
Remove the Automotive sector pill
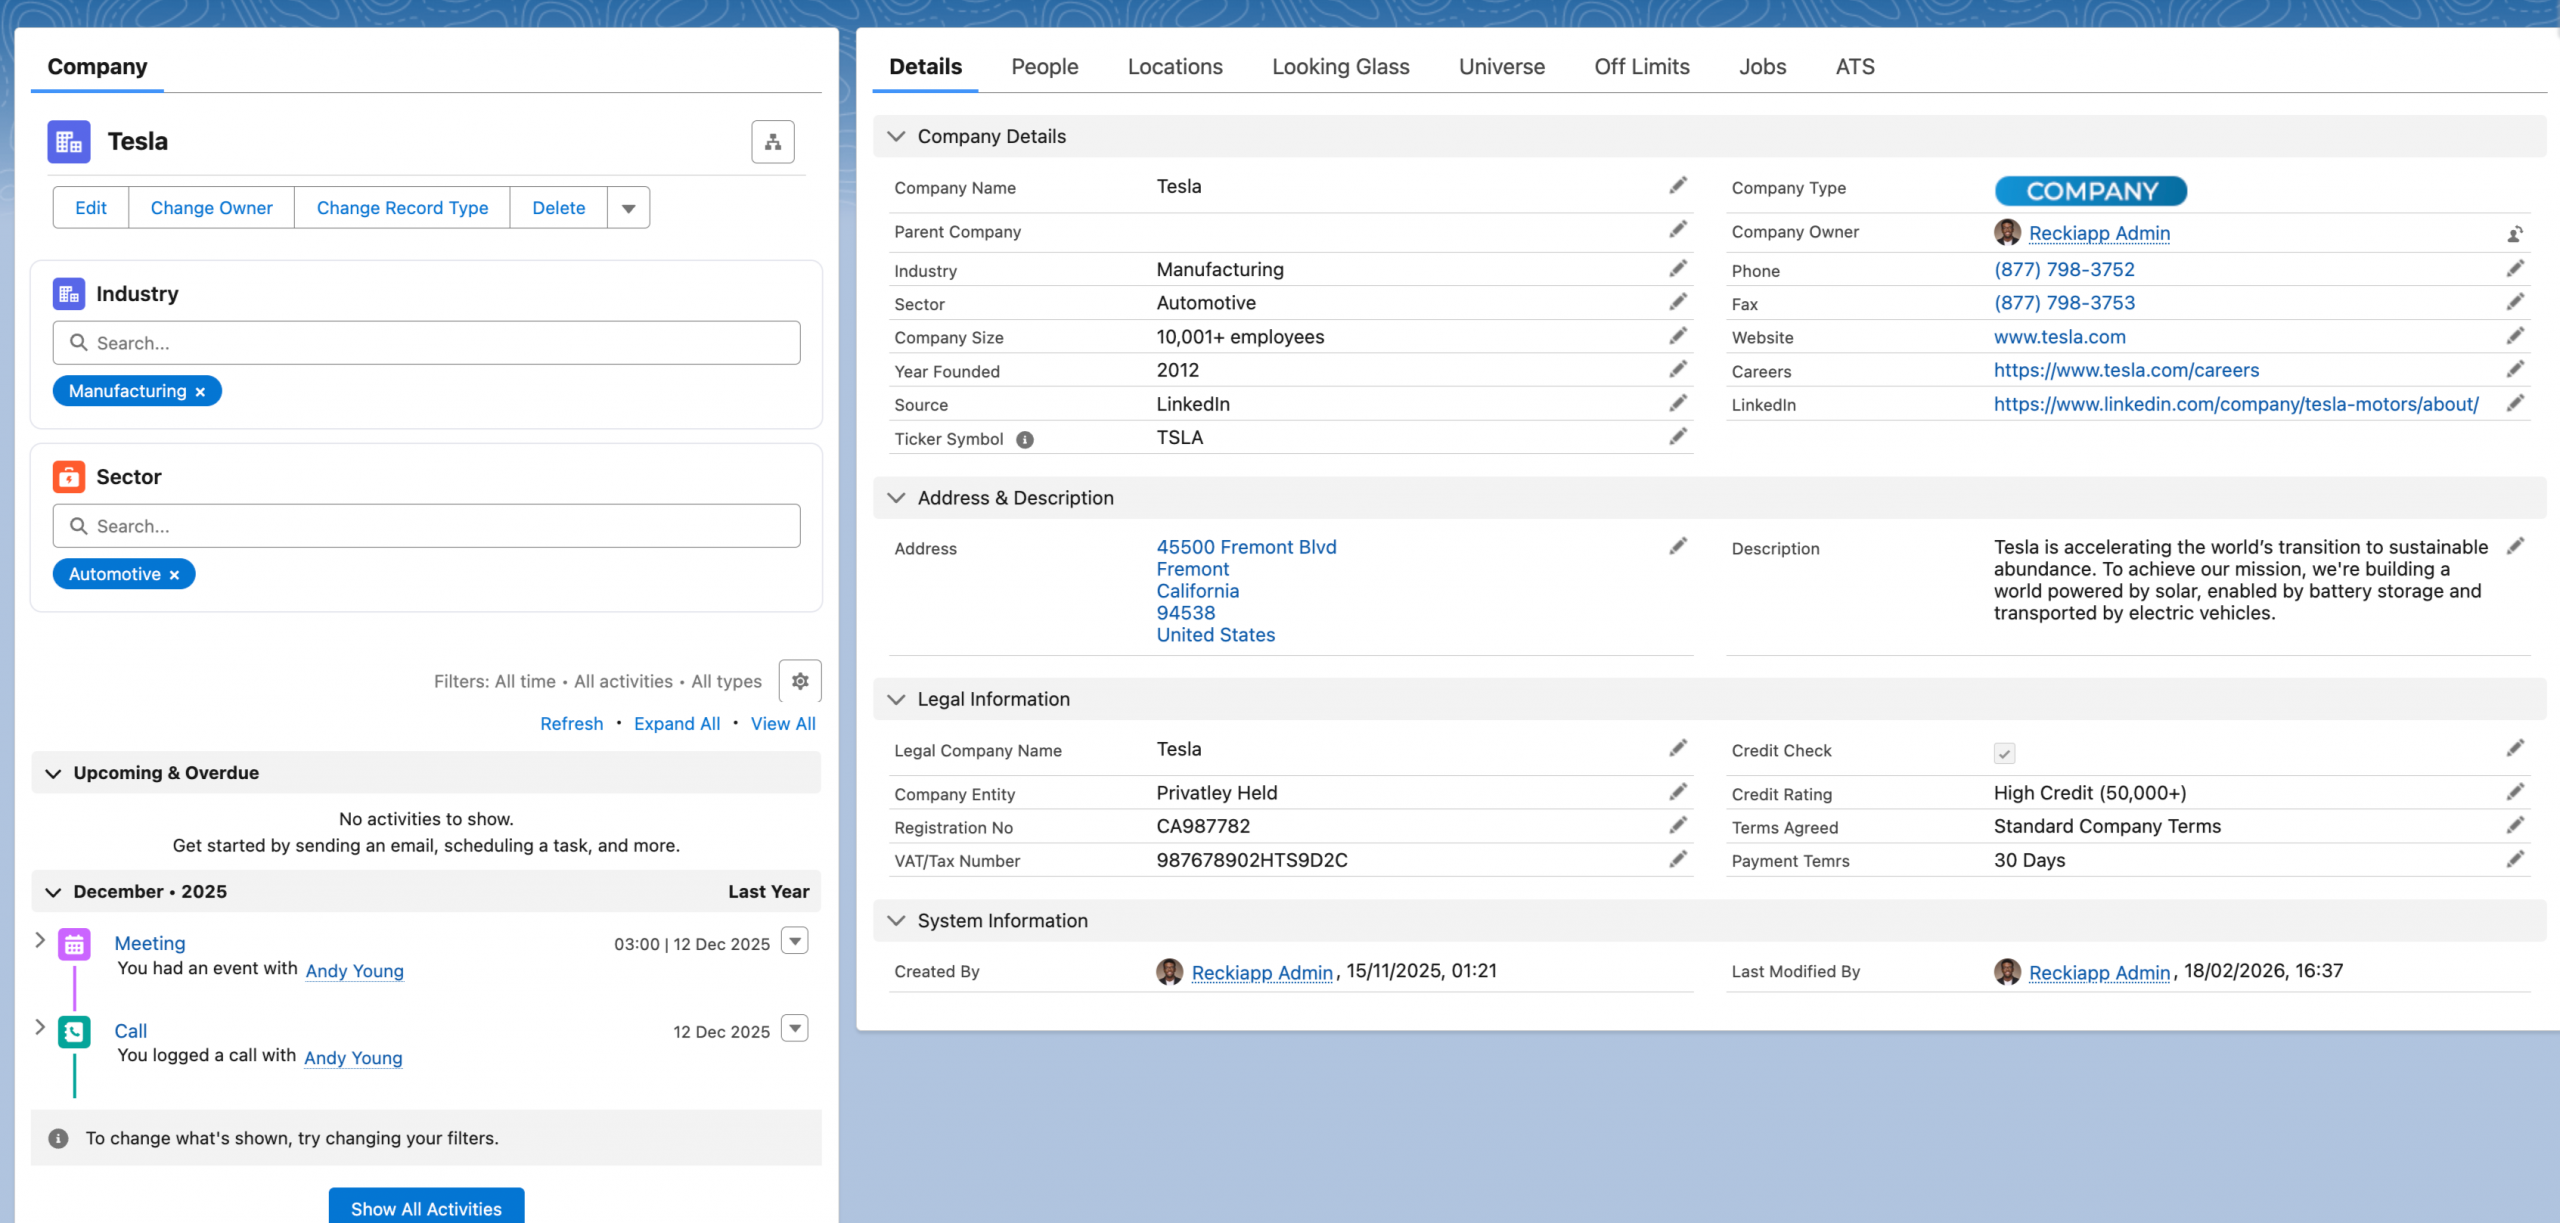(174, 575)
